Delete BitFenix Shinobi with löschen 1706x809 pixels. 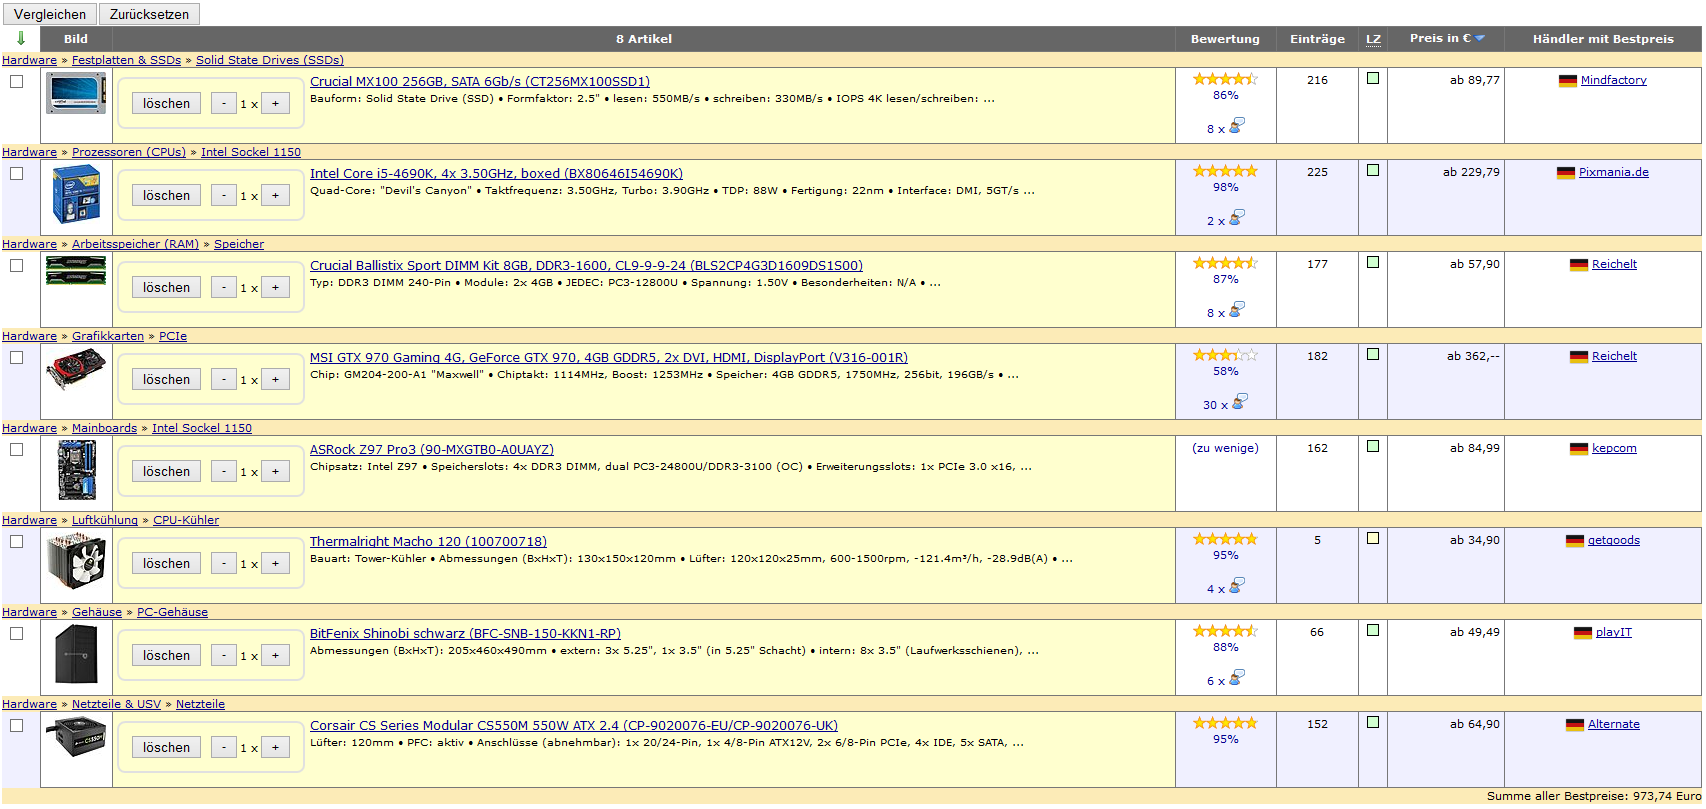coord(166,655)
